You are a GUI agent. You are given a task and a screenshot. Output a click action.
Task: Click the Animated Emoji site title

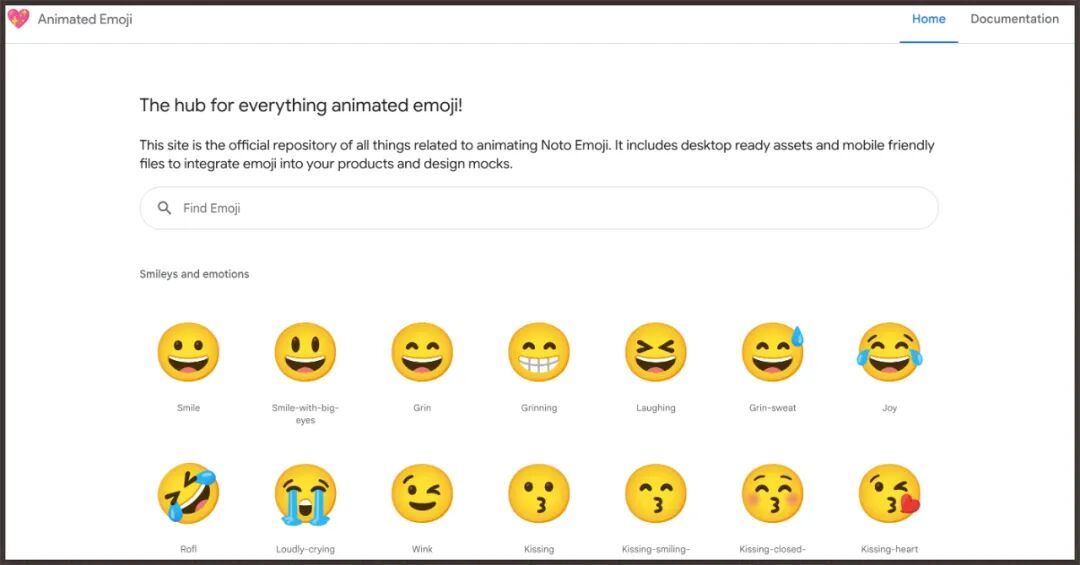pos(85,19)
